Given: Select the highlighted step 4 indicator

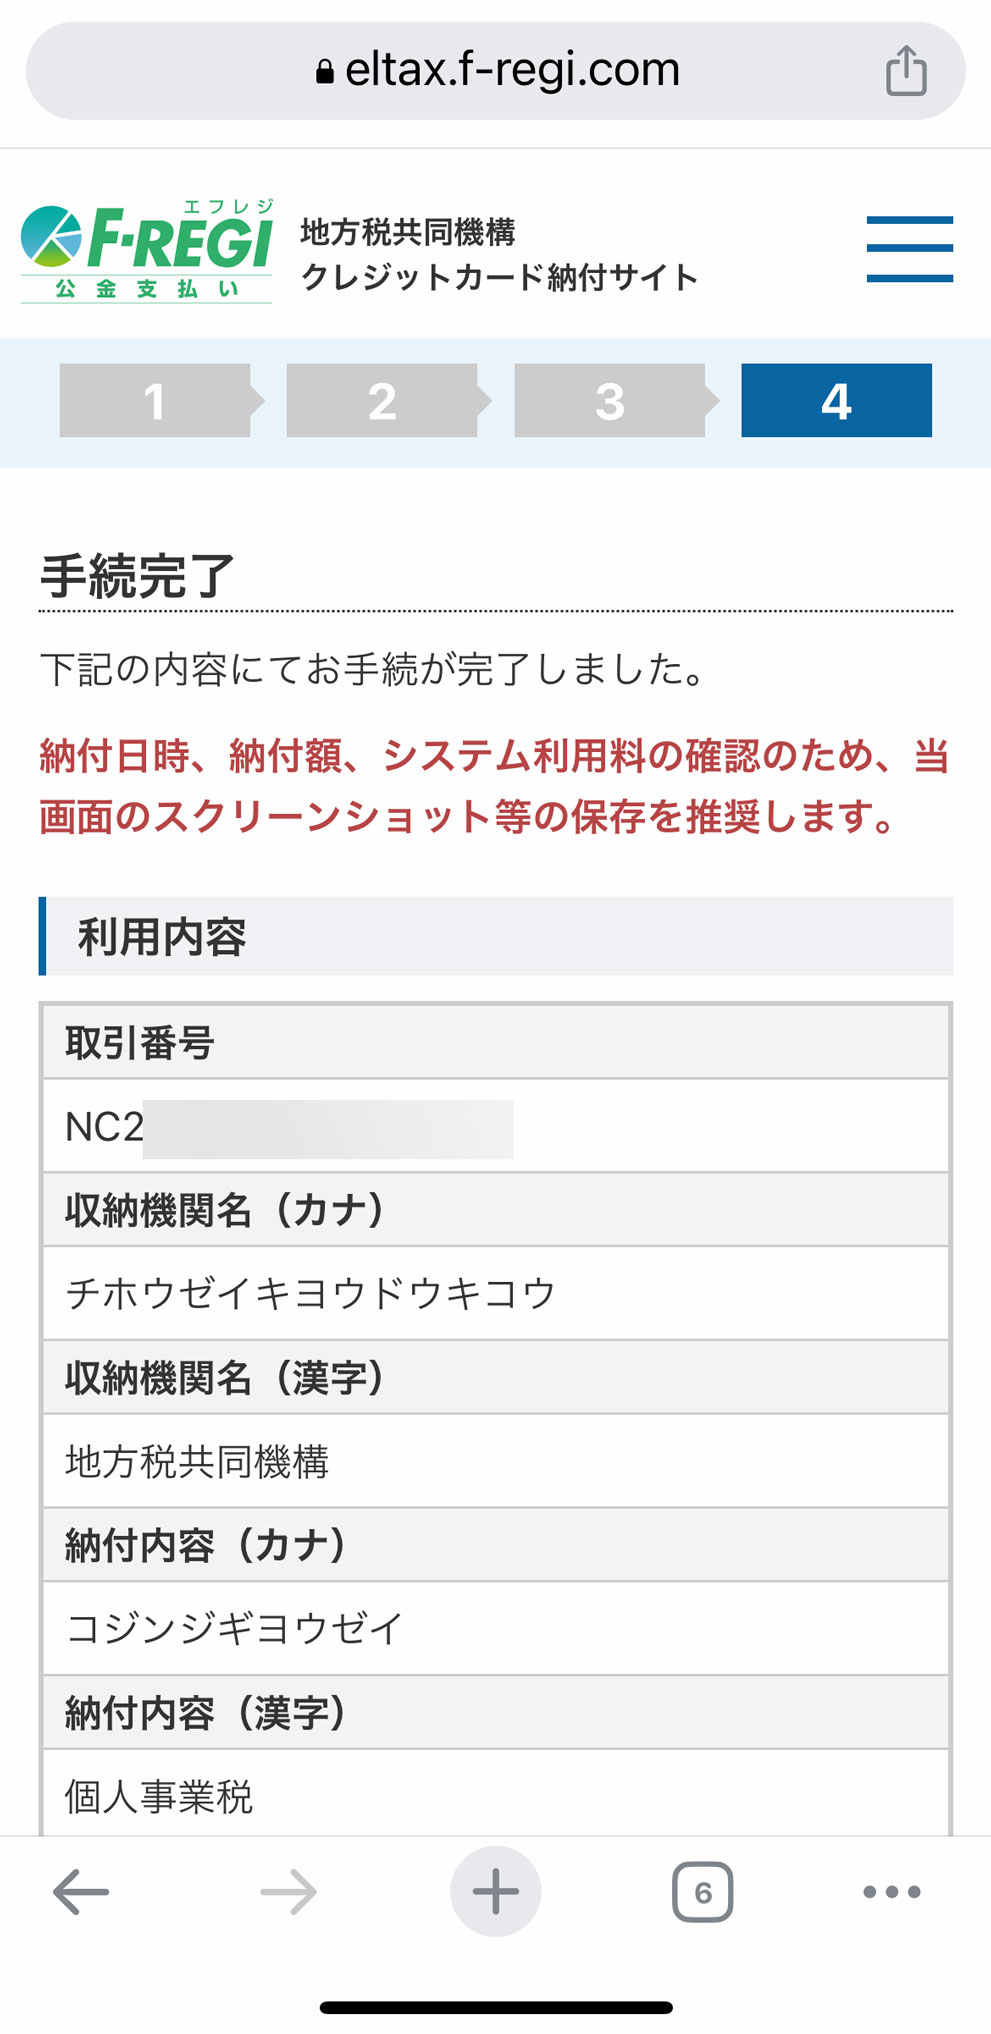Looking at the screenshot, I should pos(836,401).
